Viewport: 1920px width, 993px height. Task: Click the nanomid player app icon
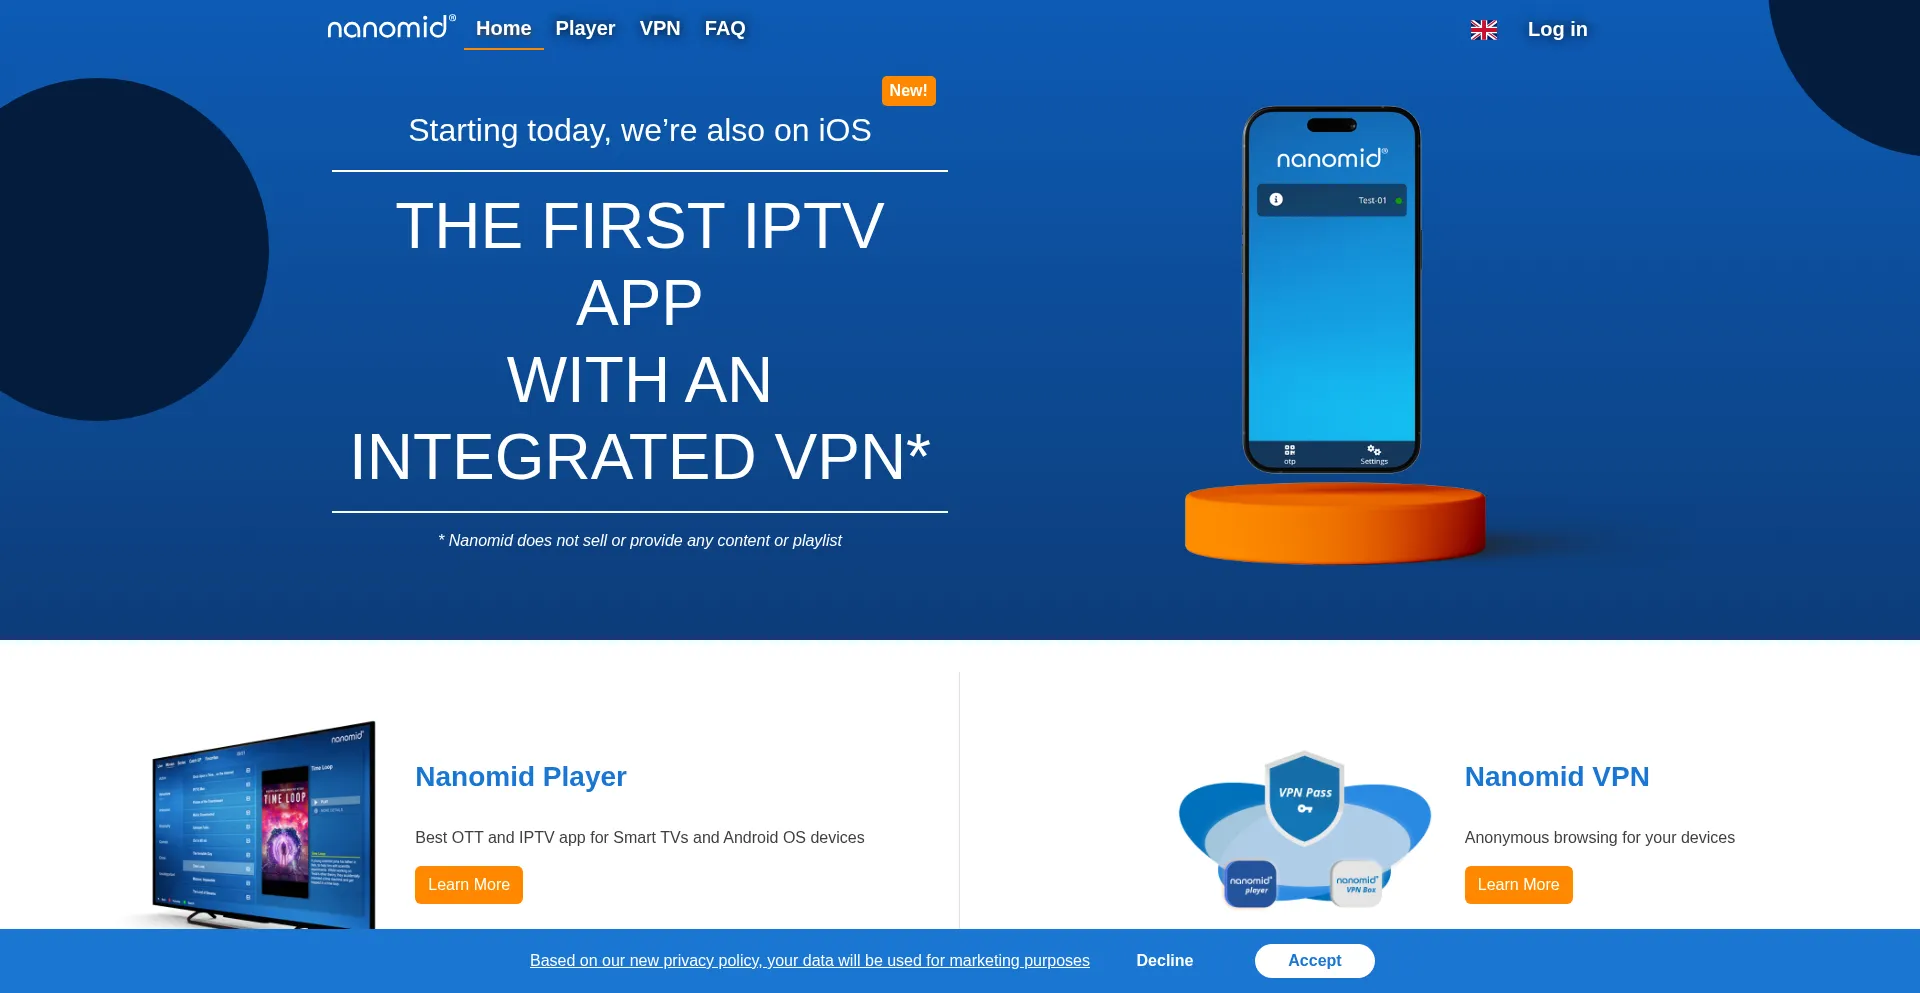1251,884
